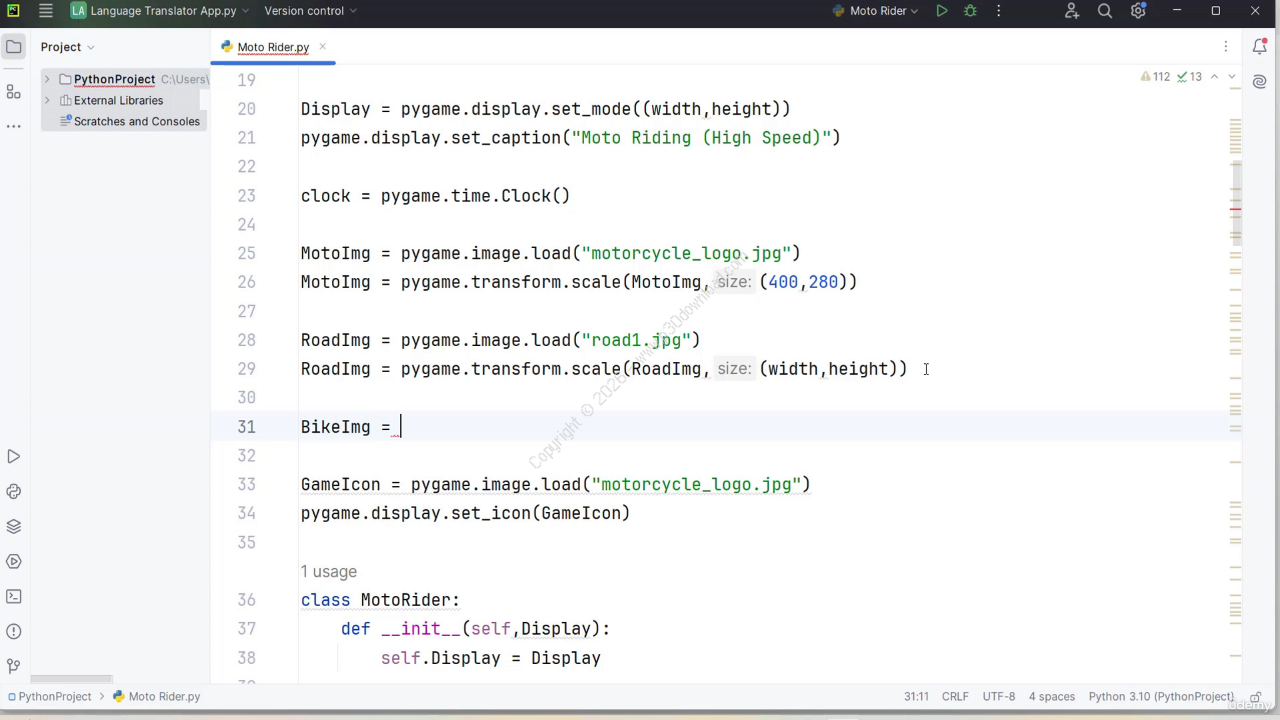Image resolution: width=1280 pixels, height=720 pixels.
Task: Click the weak warnings count 13 indicator
Action: pyautogui.click(x=1189, y=77)
